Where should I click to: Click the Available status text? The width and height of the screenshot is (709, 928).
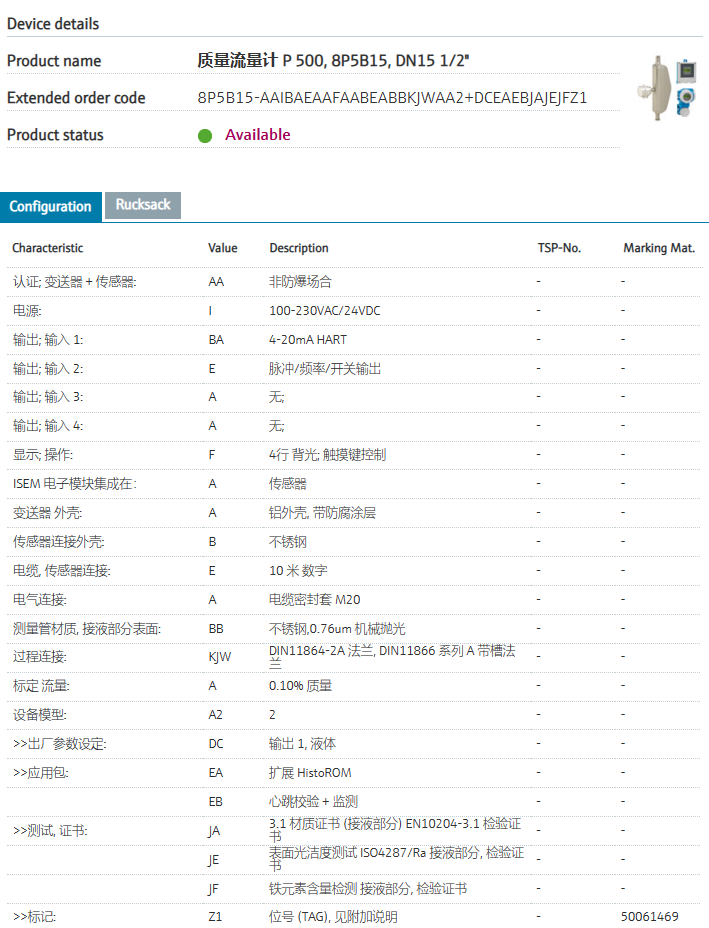257,135
